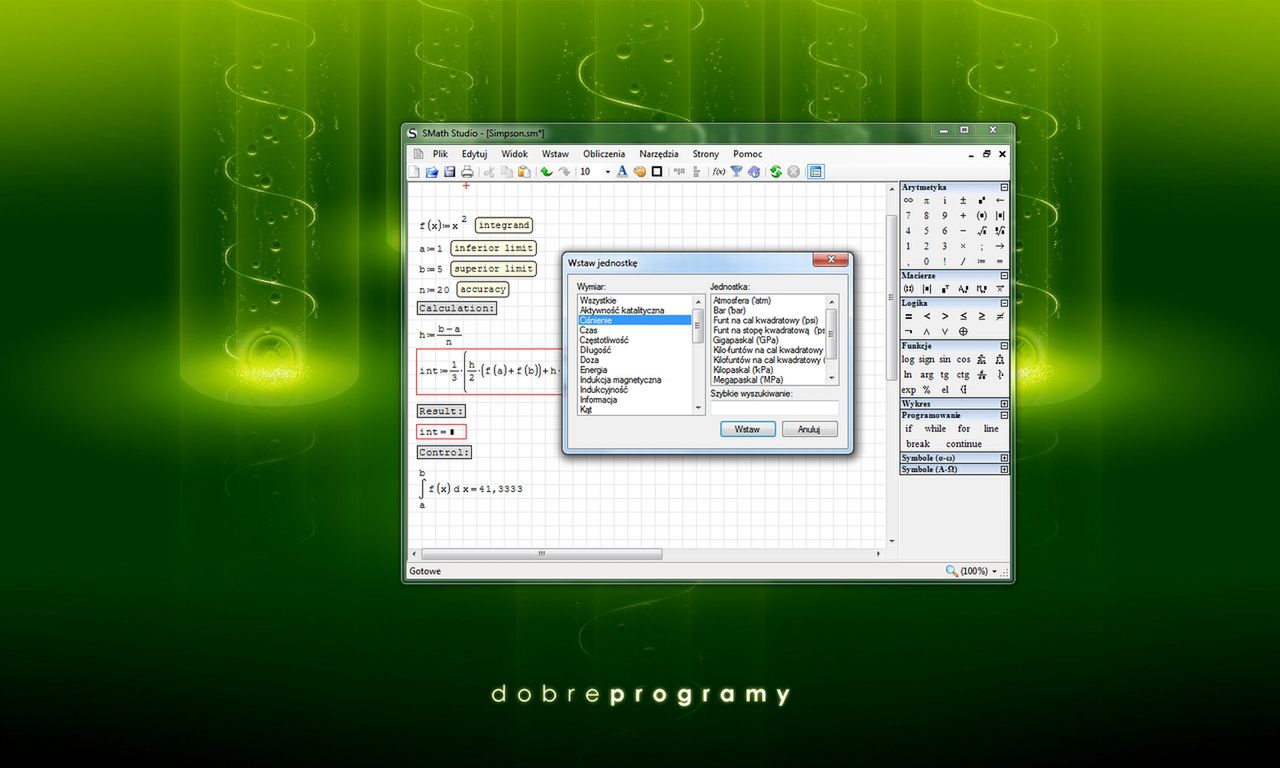This screenshot has width=1280, height=768.
Task: Click the font color 'A' icon
Action: (x=622, y=172)
